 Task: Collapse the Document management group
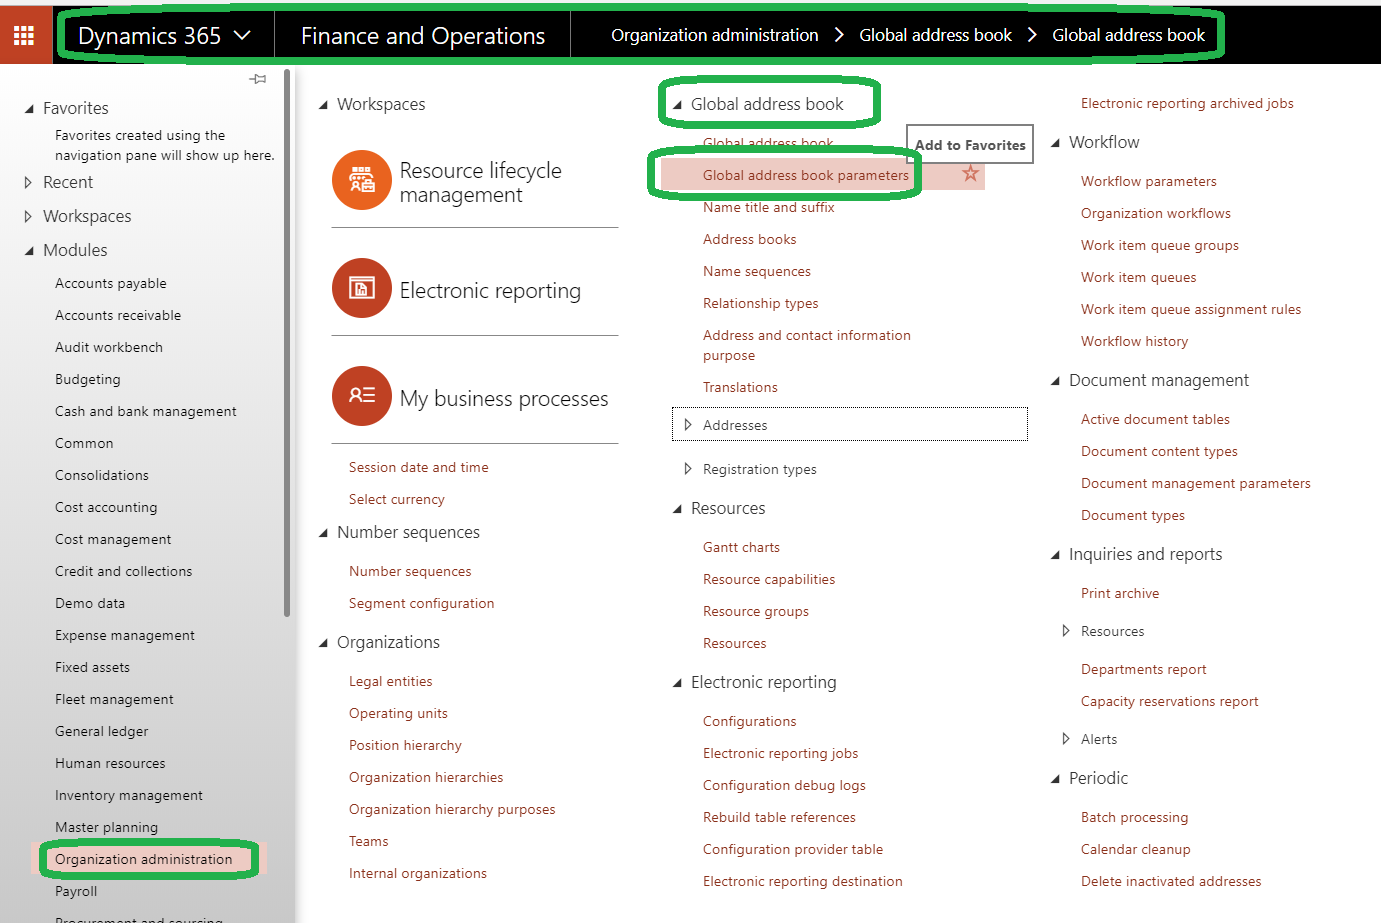[x=1055, y=380]
